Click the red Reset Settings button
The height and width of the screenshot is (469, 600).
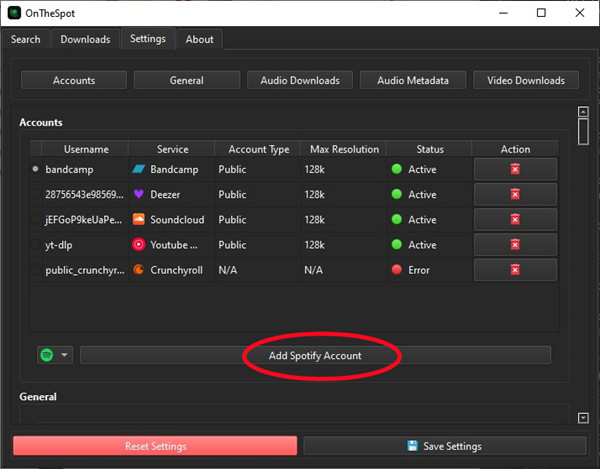click(155, 446)
